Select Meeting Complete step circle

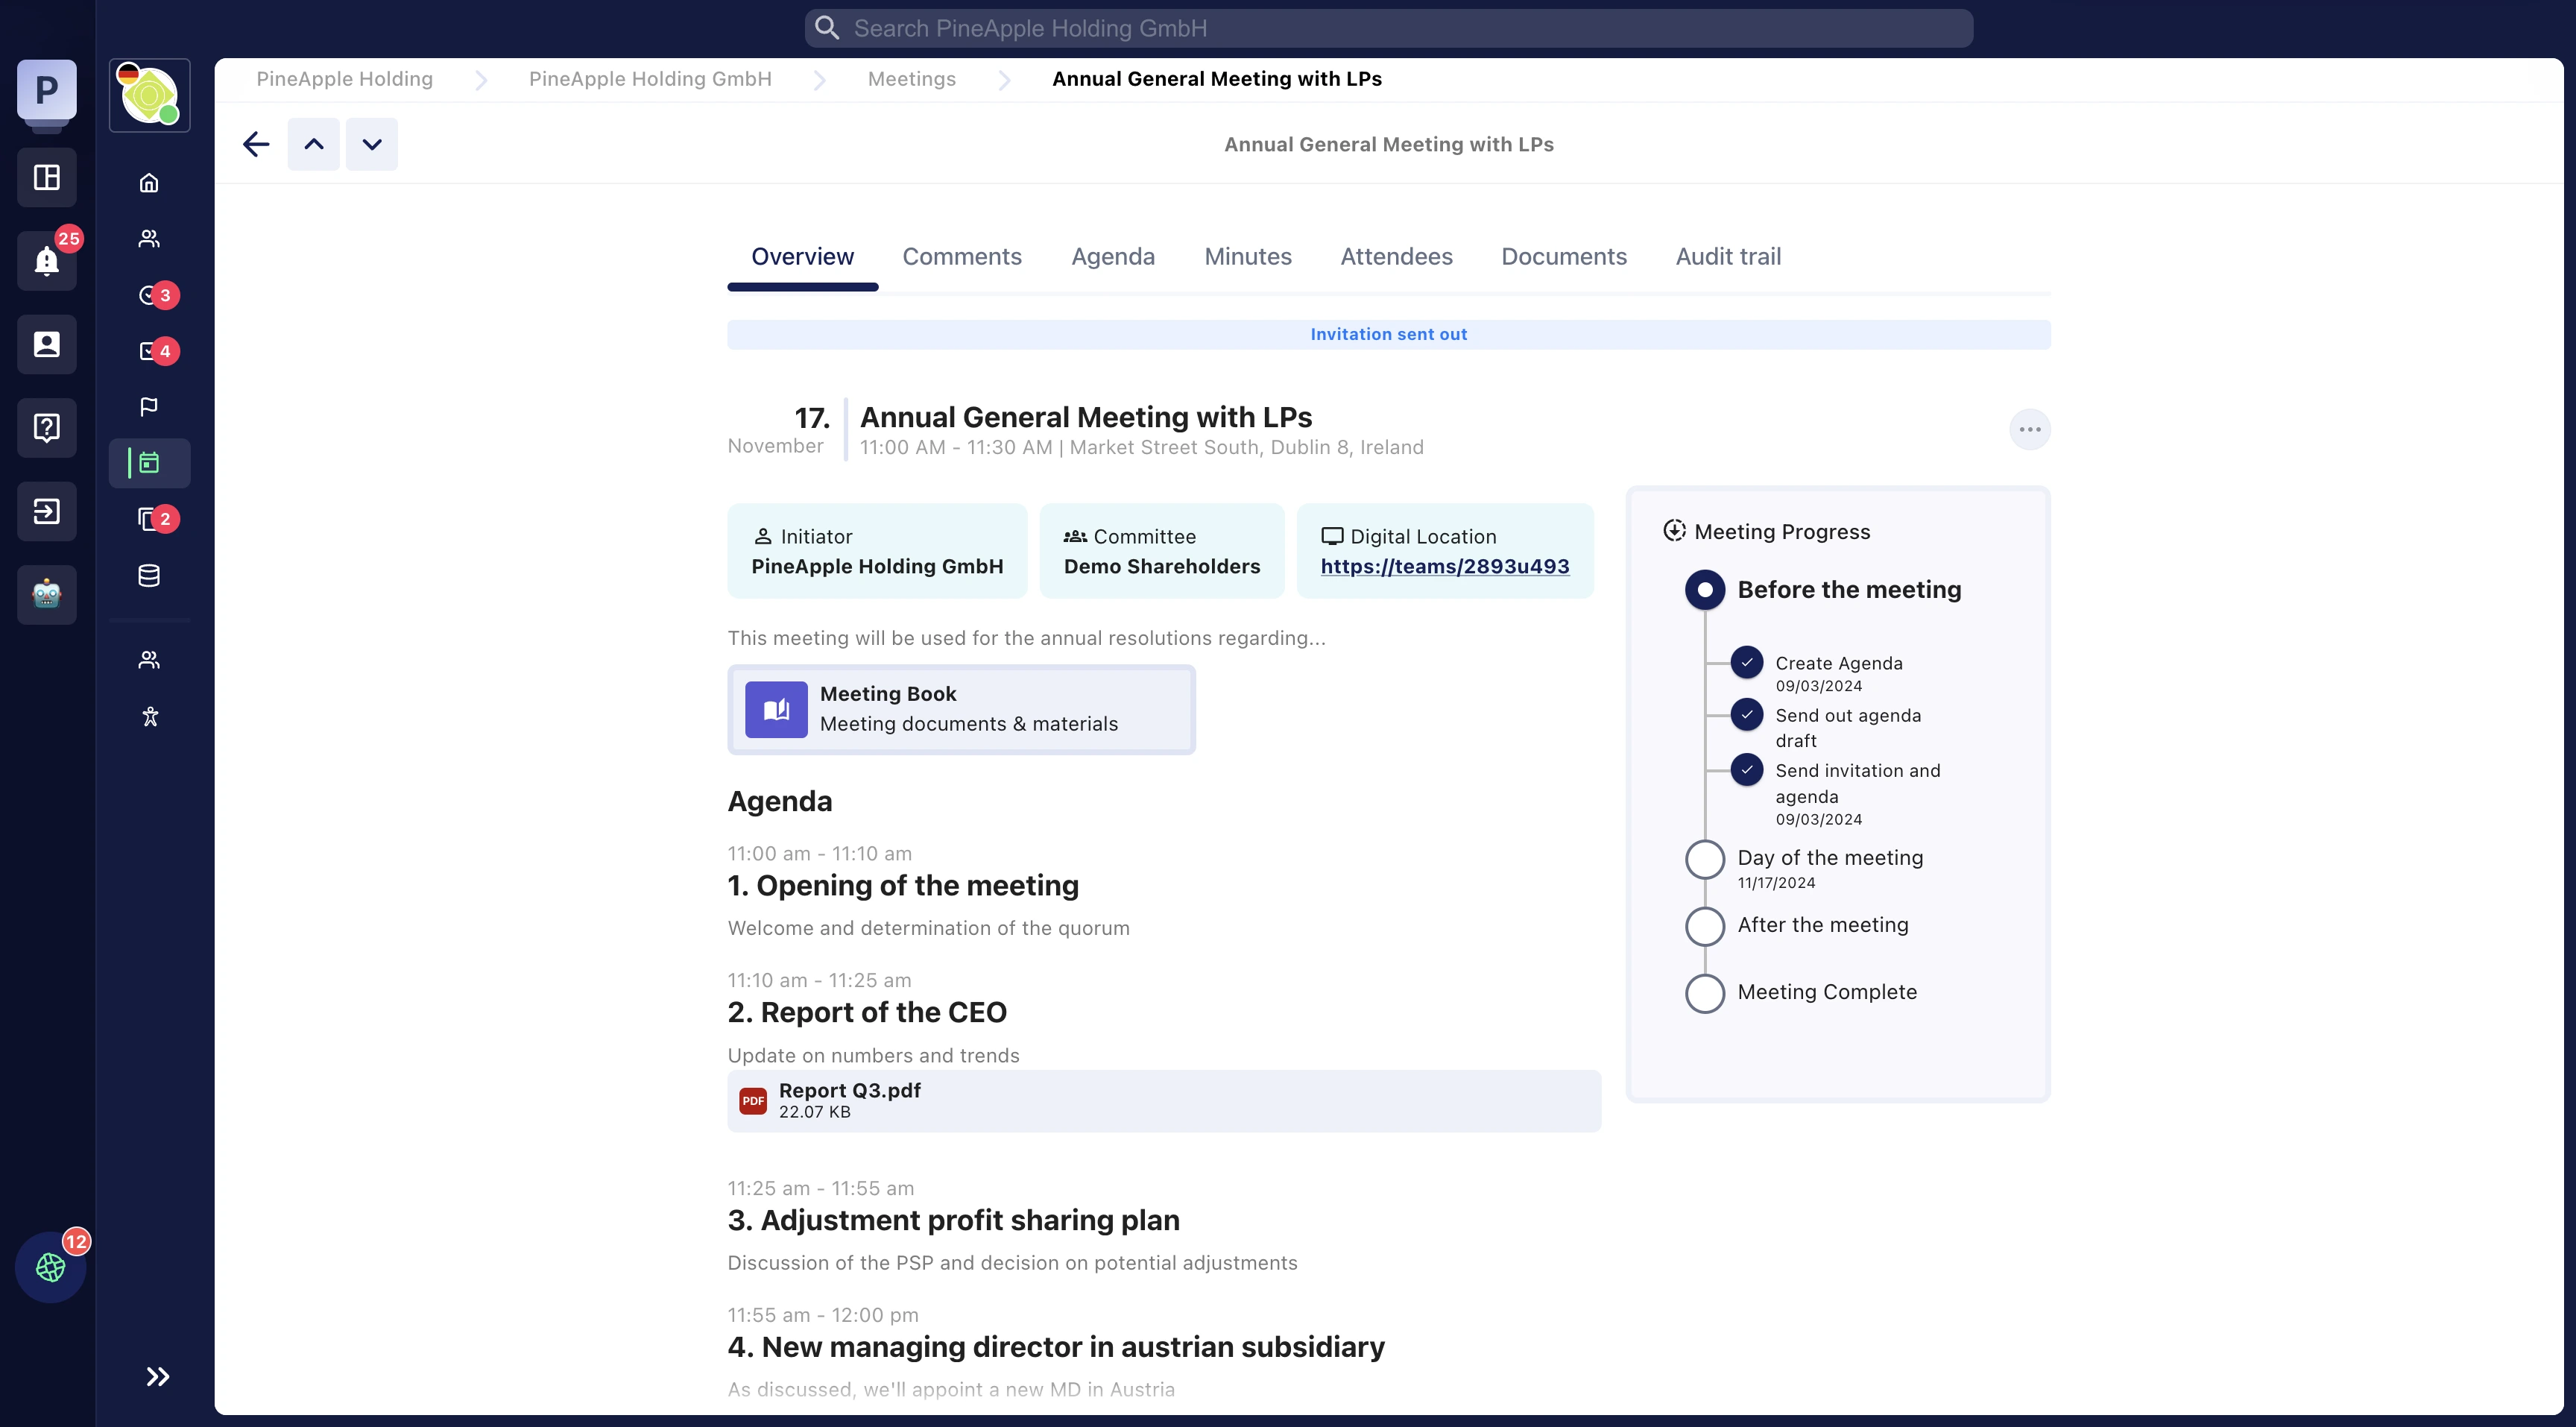[1705, 993]
